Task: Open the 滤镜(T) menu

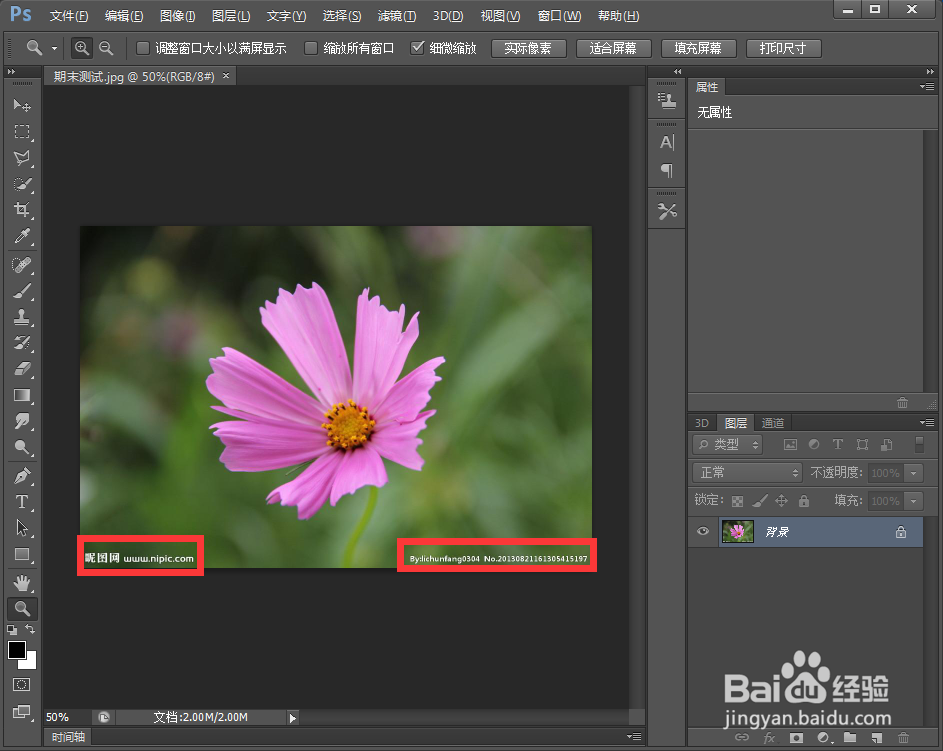Action: [396, 16]
